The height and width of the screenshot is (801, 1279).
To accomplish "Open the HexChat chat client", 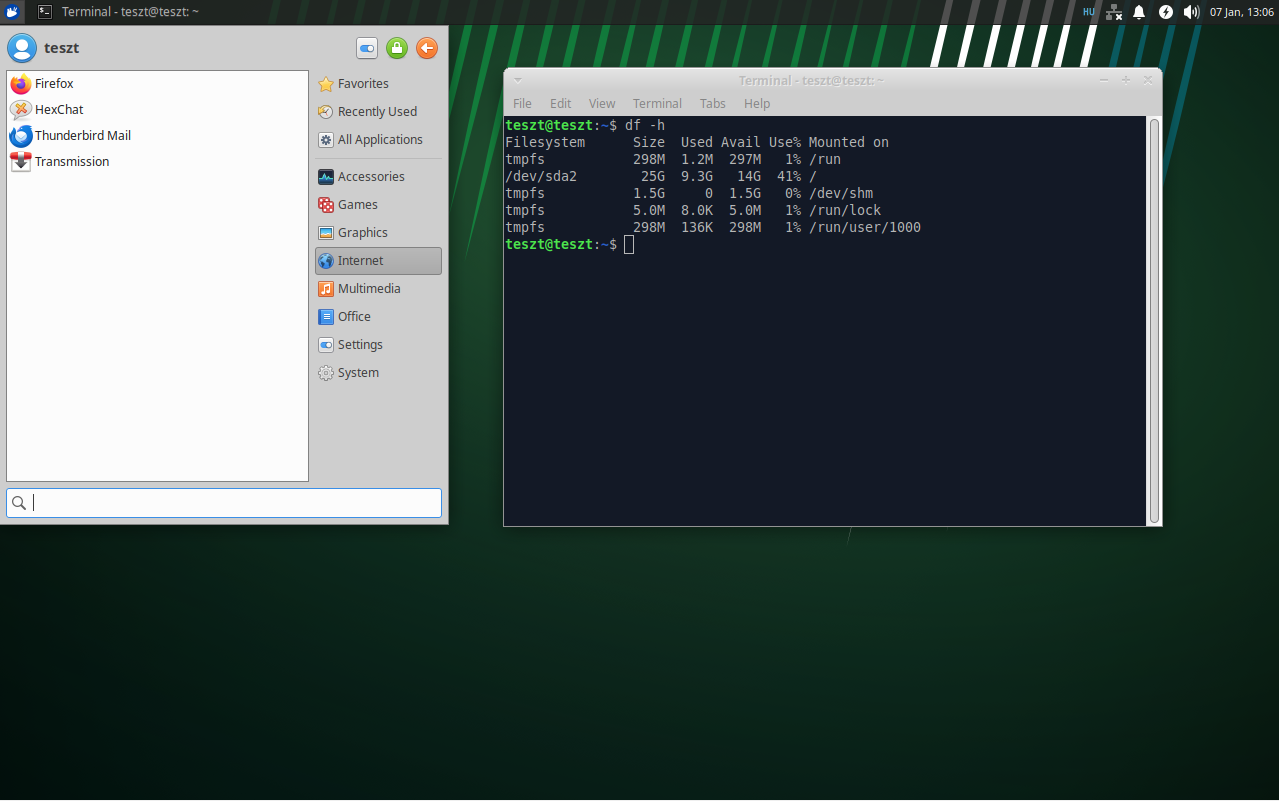I will pos(56,109).
